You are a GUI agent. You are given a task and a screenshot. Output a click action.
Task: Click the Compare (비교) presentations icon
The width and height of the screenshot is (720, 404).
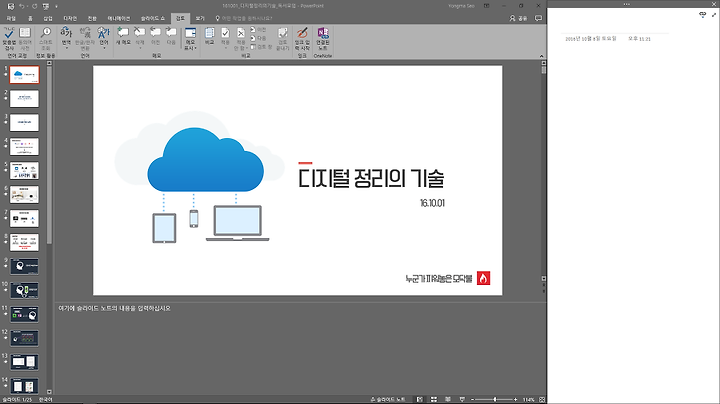(209, 36)
